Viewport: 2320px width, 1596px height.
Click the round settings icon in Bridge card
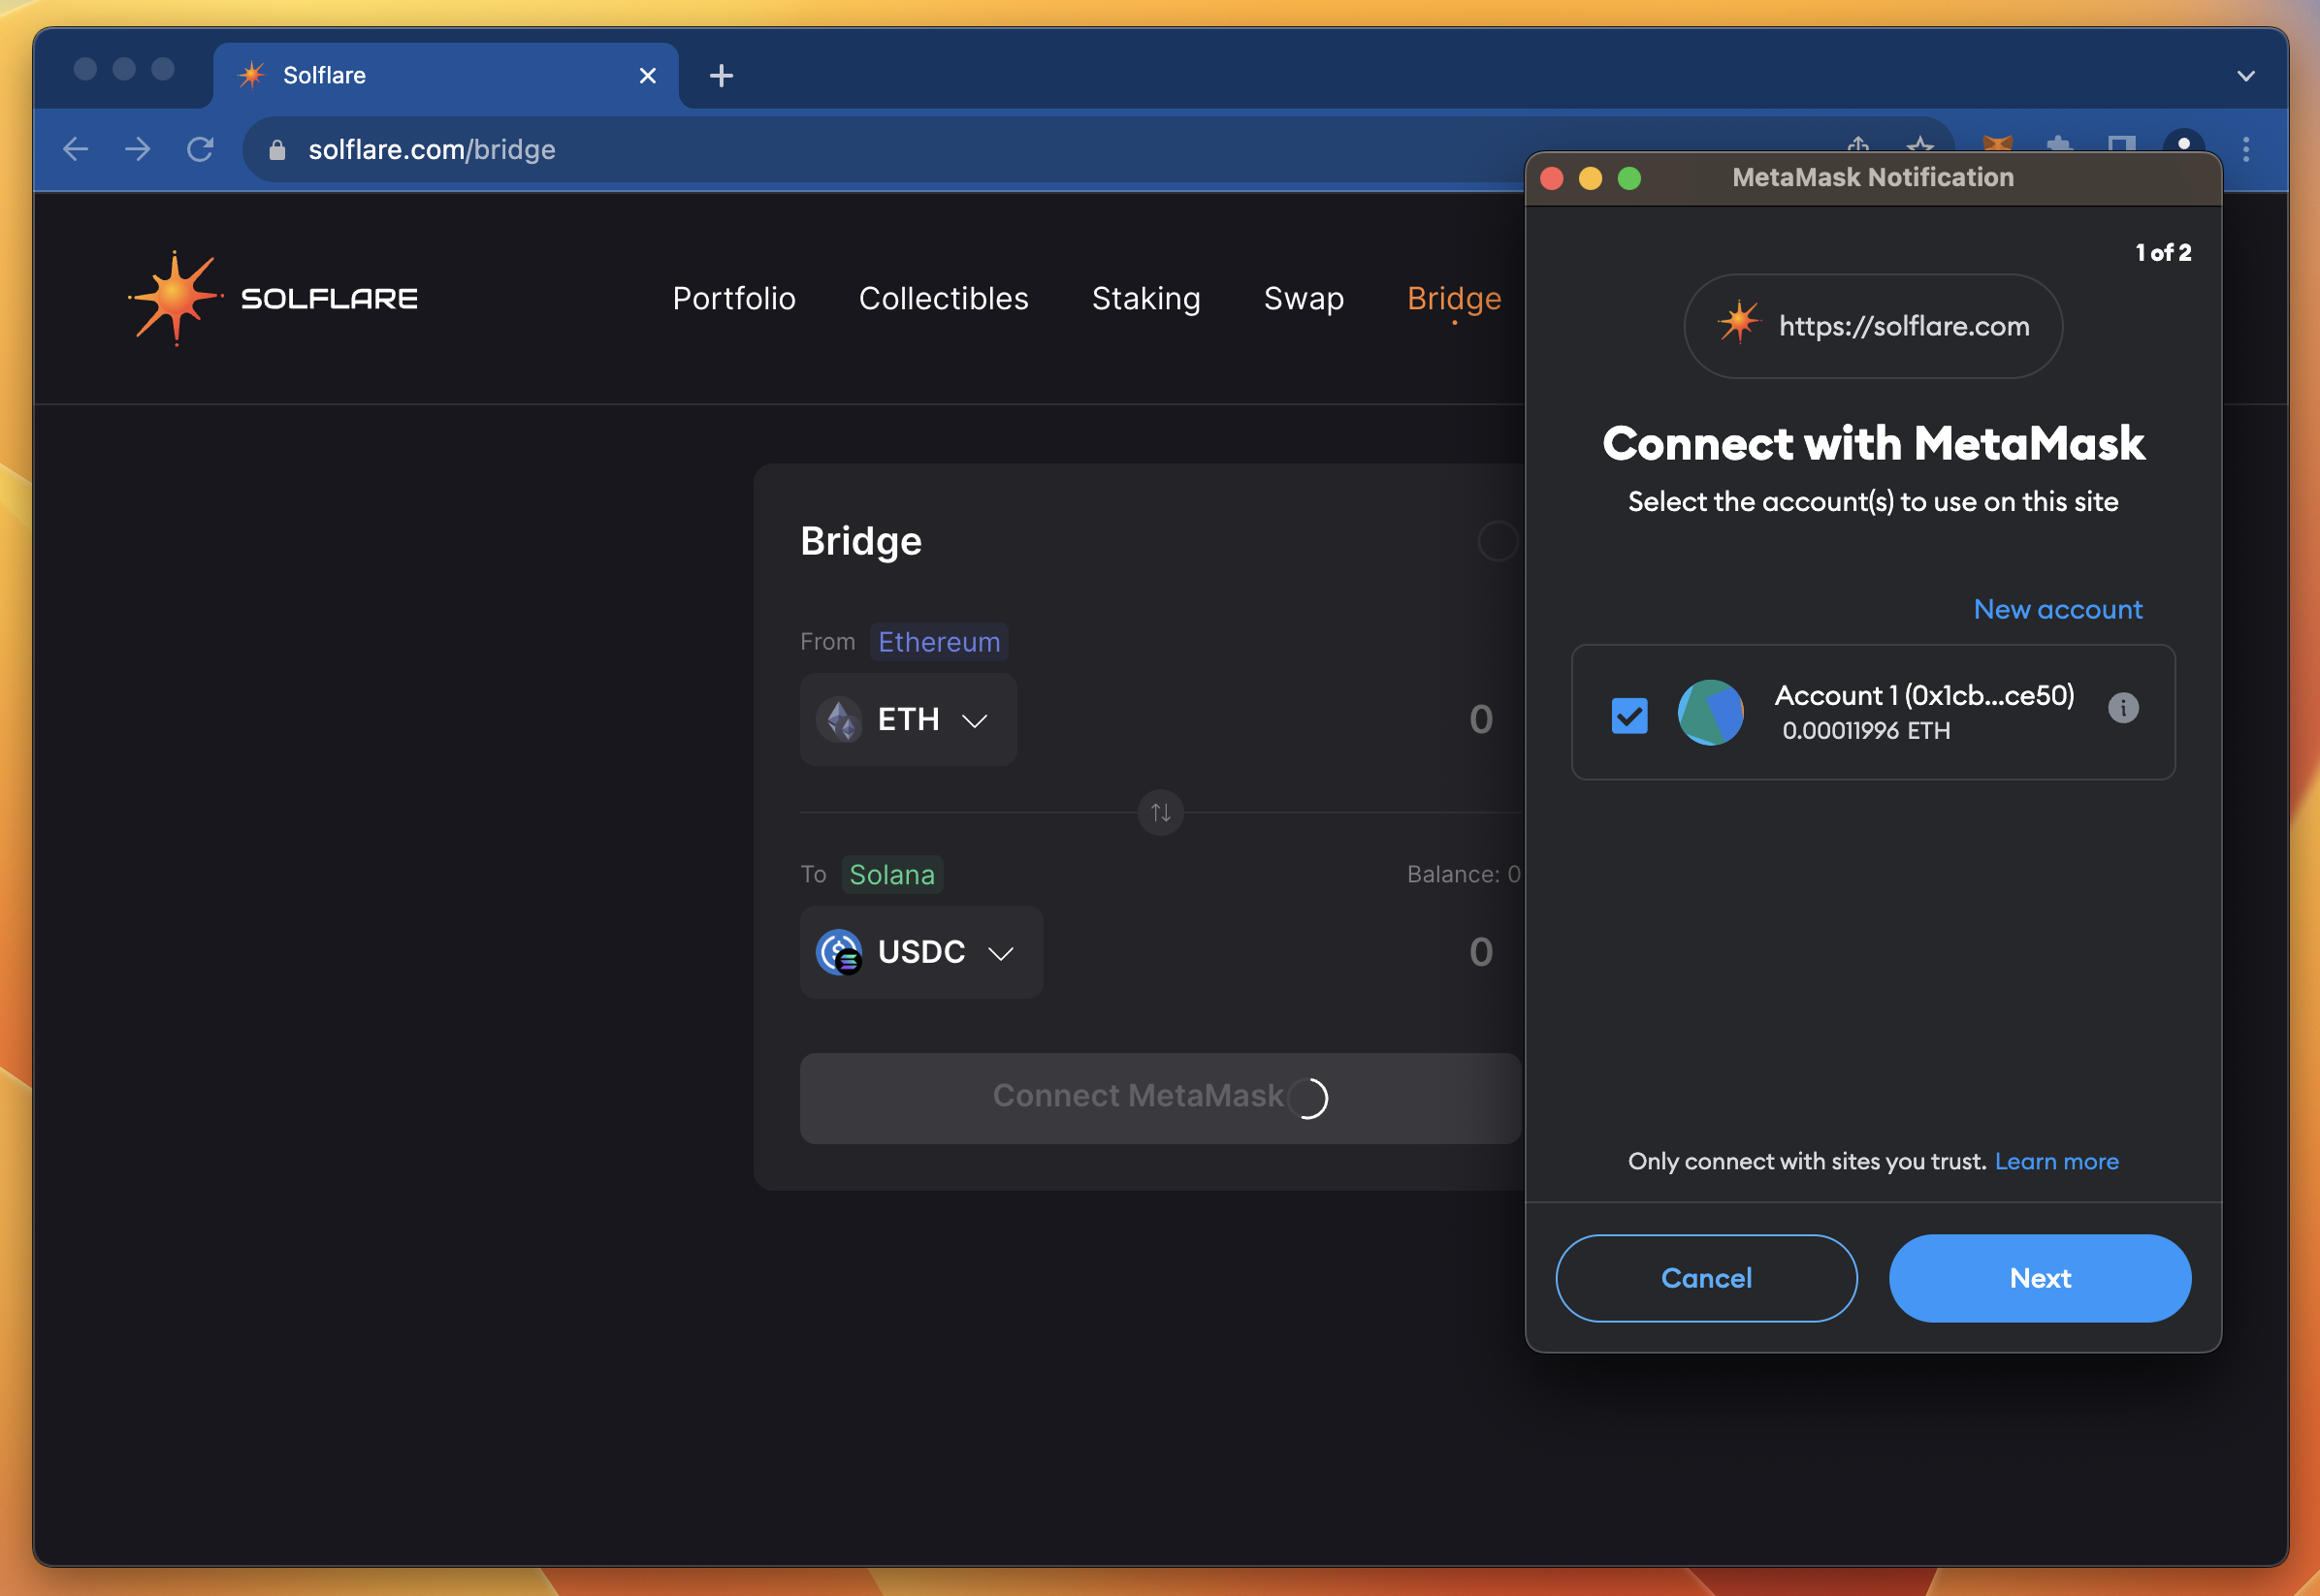[1497, 541]
